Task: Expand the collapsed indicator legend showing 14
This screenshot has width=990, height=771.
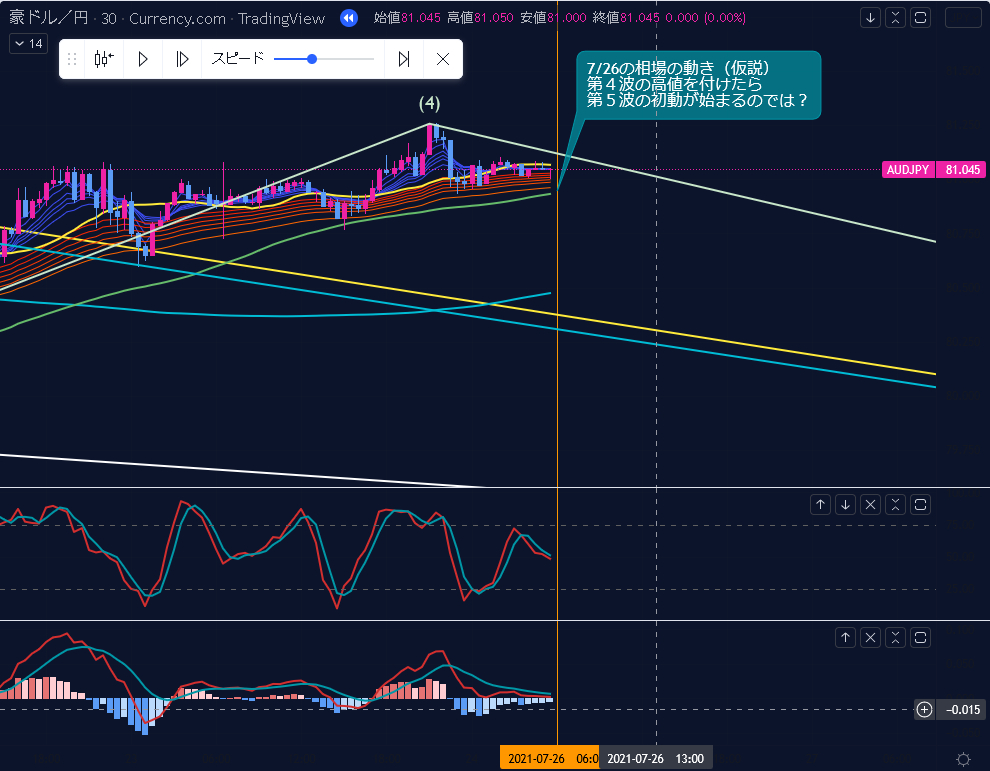Action: click(x=27, y=43)
